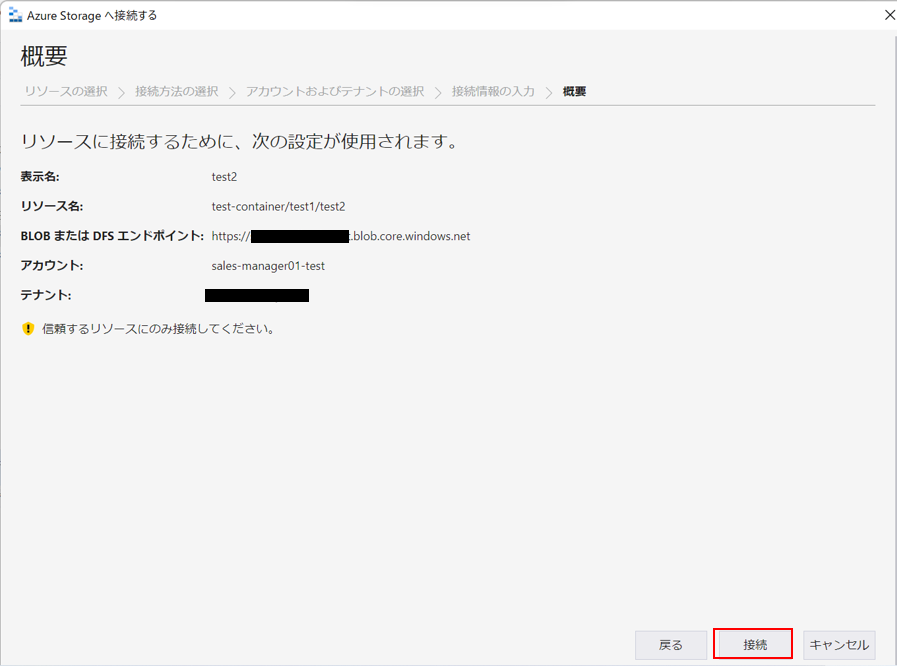Click the 戻る (Back) button
This screenshot has height=666, width=897.
[x=670, y=645]
